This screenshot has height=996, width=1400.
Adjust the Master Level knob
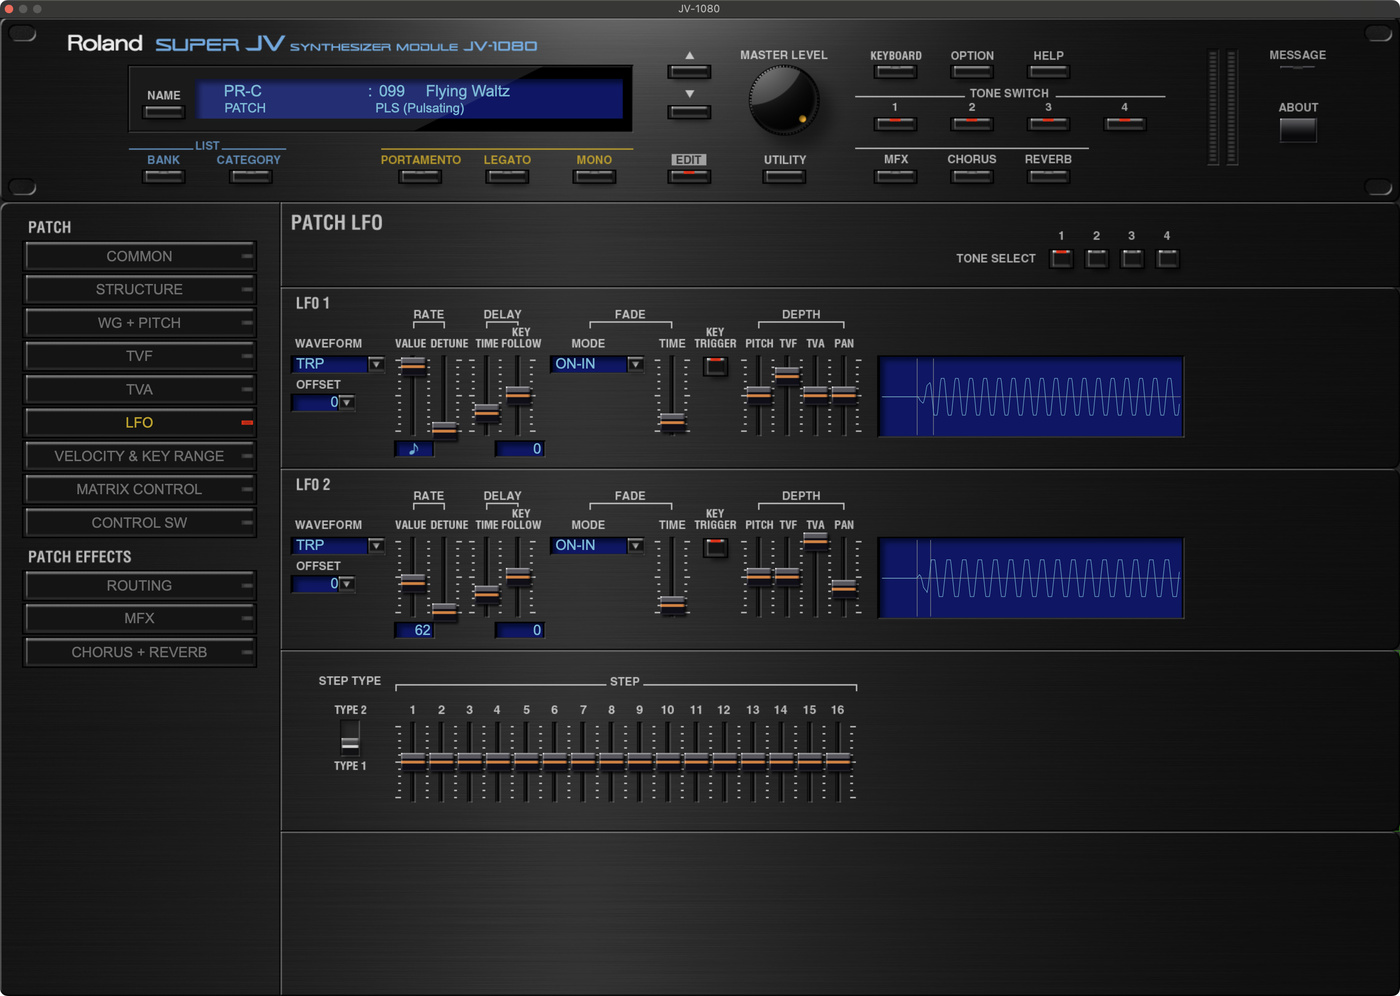tap(783, 100)
